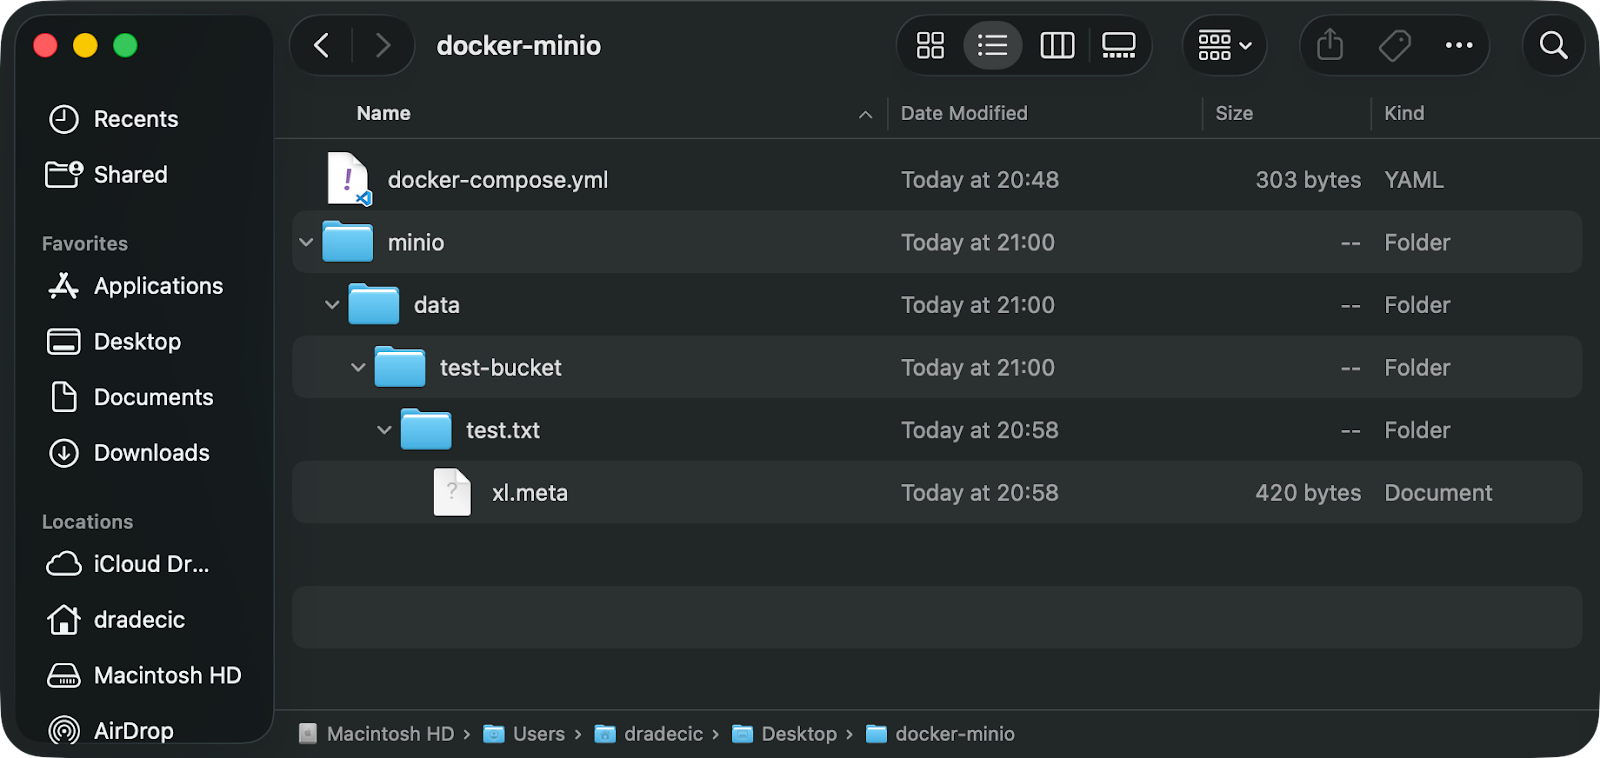Go to Macintosh HD in the path bar
This screenshot has width=1600, height=758.
(376, 734)
